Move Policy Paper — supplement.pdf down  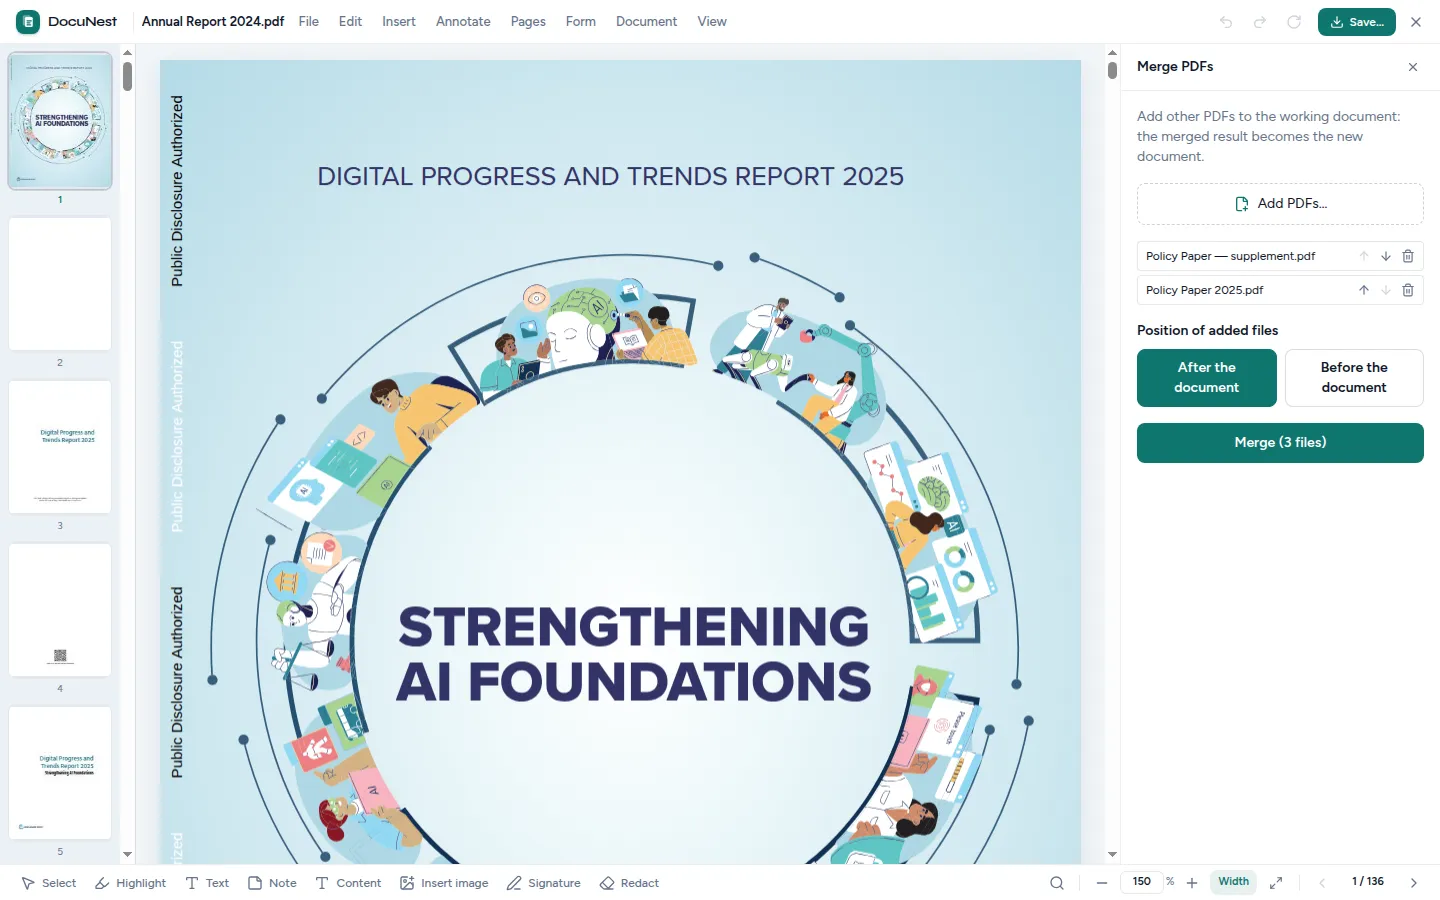1386,256
